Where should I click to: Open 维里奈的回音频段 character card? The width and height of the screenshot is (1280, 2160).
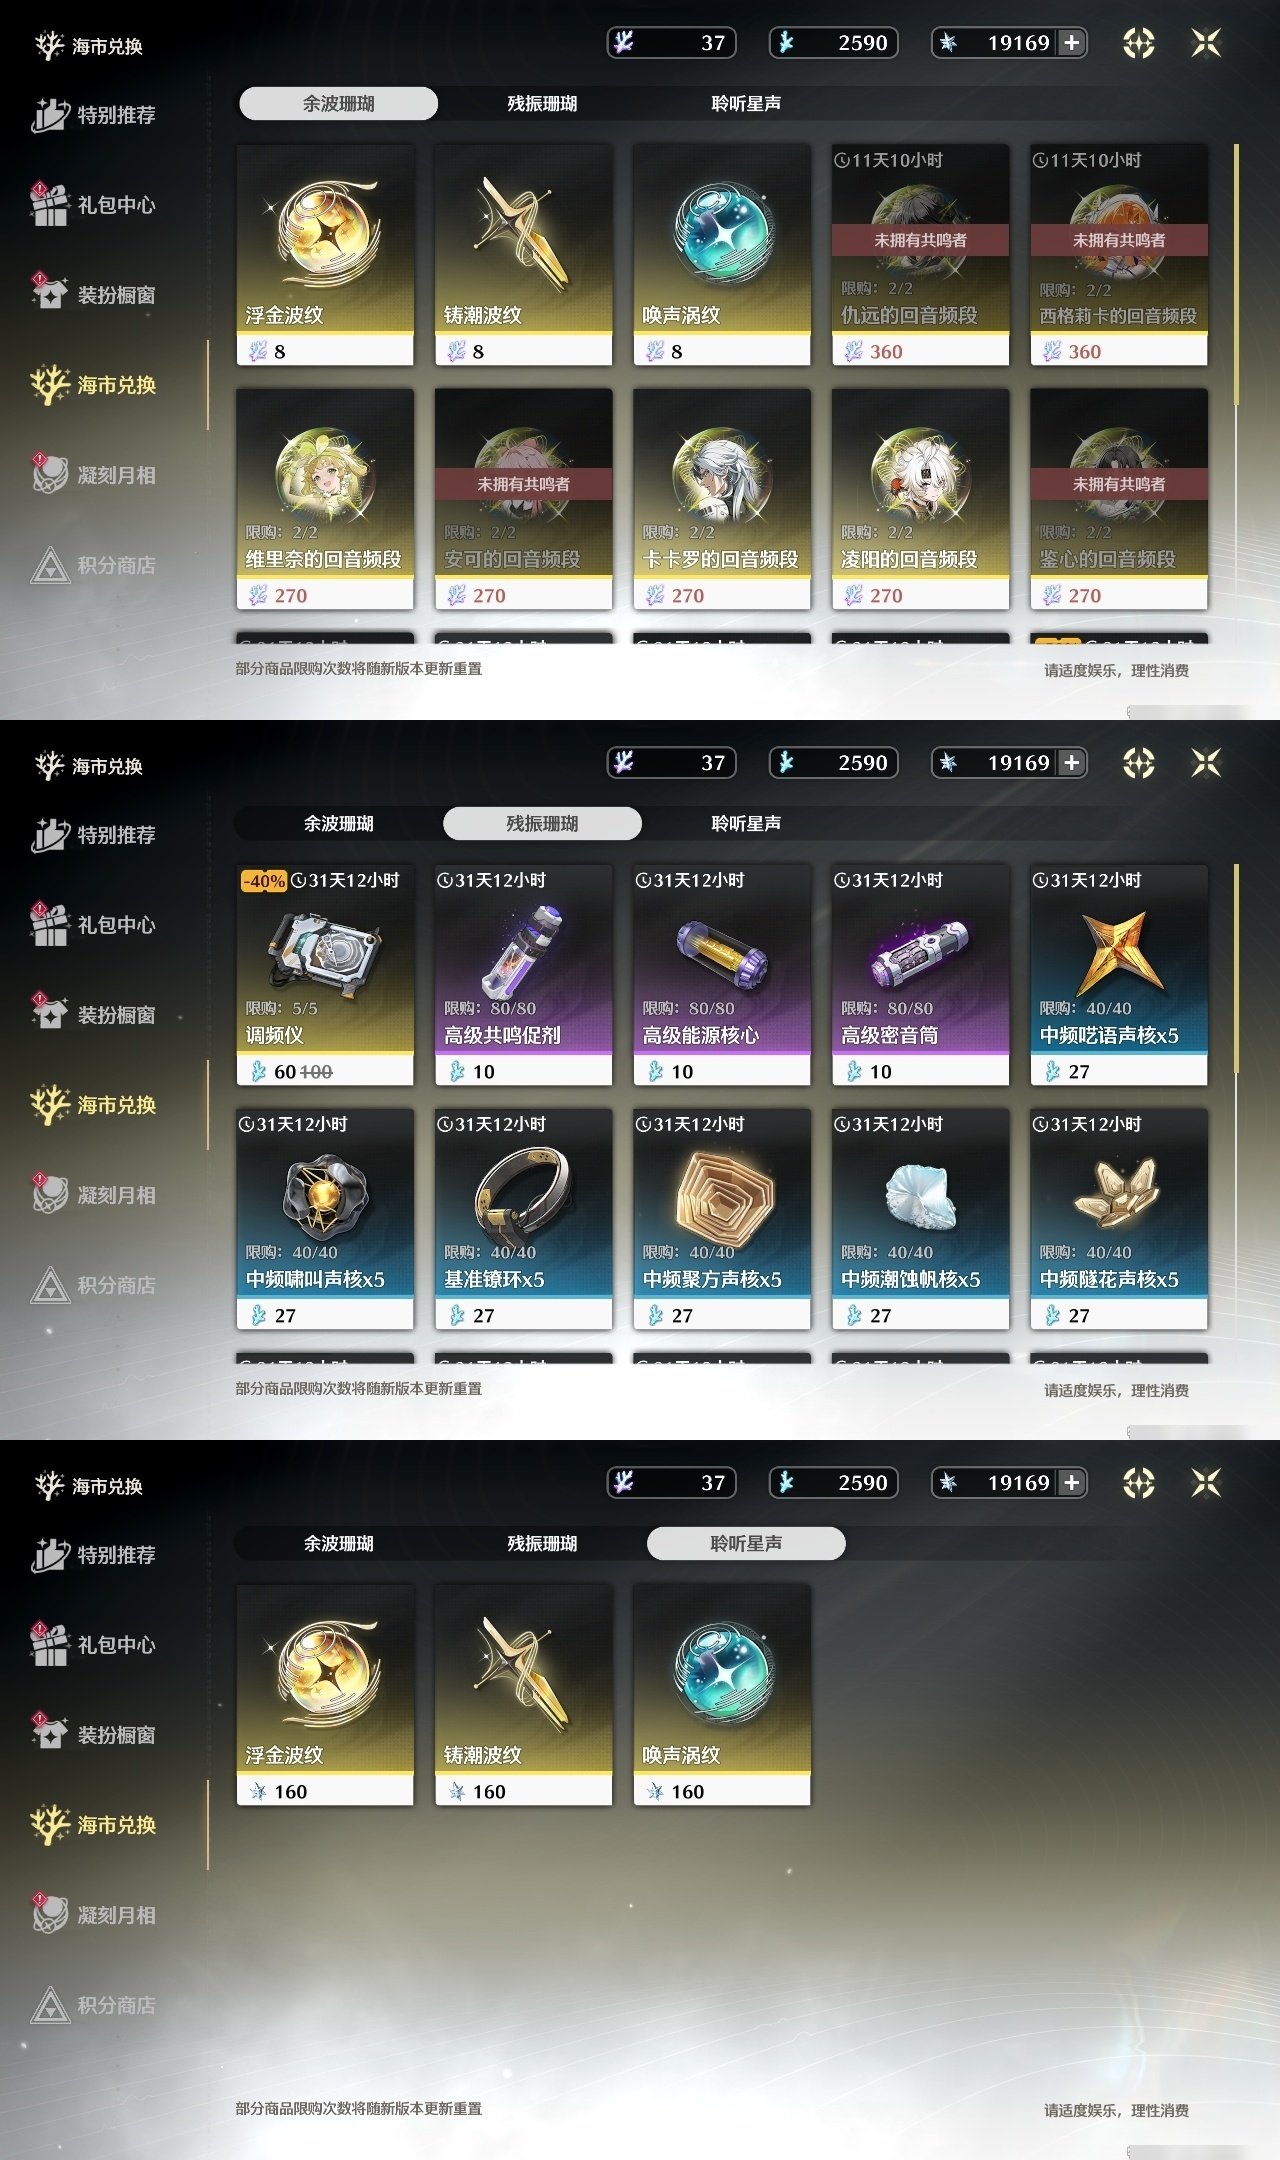pos(325,499)
